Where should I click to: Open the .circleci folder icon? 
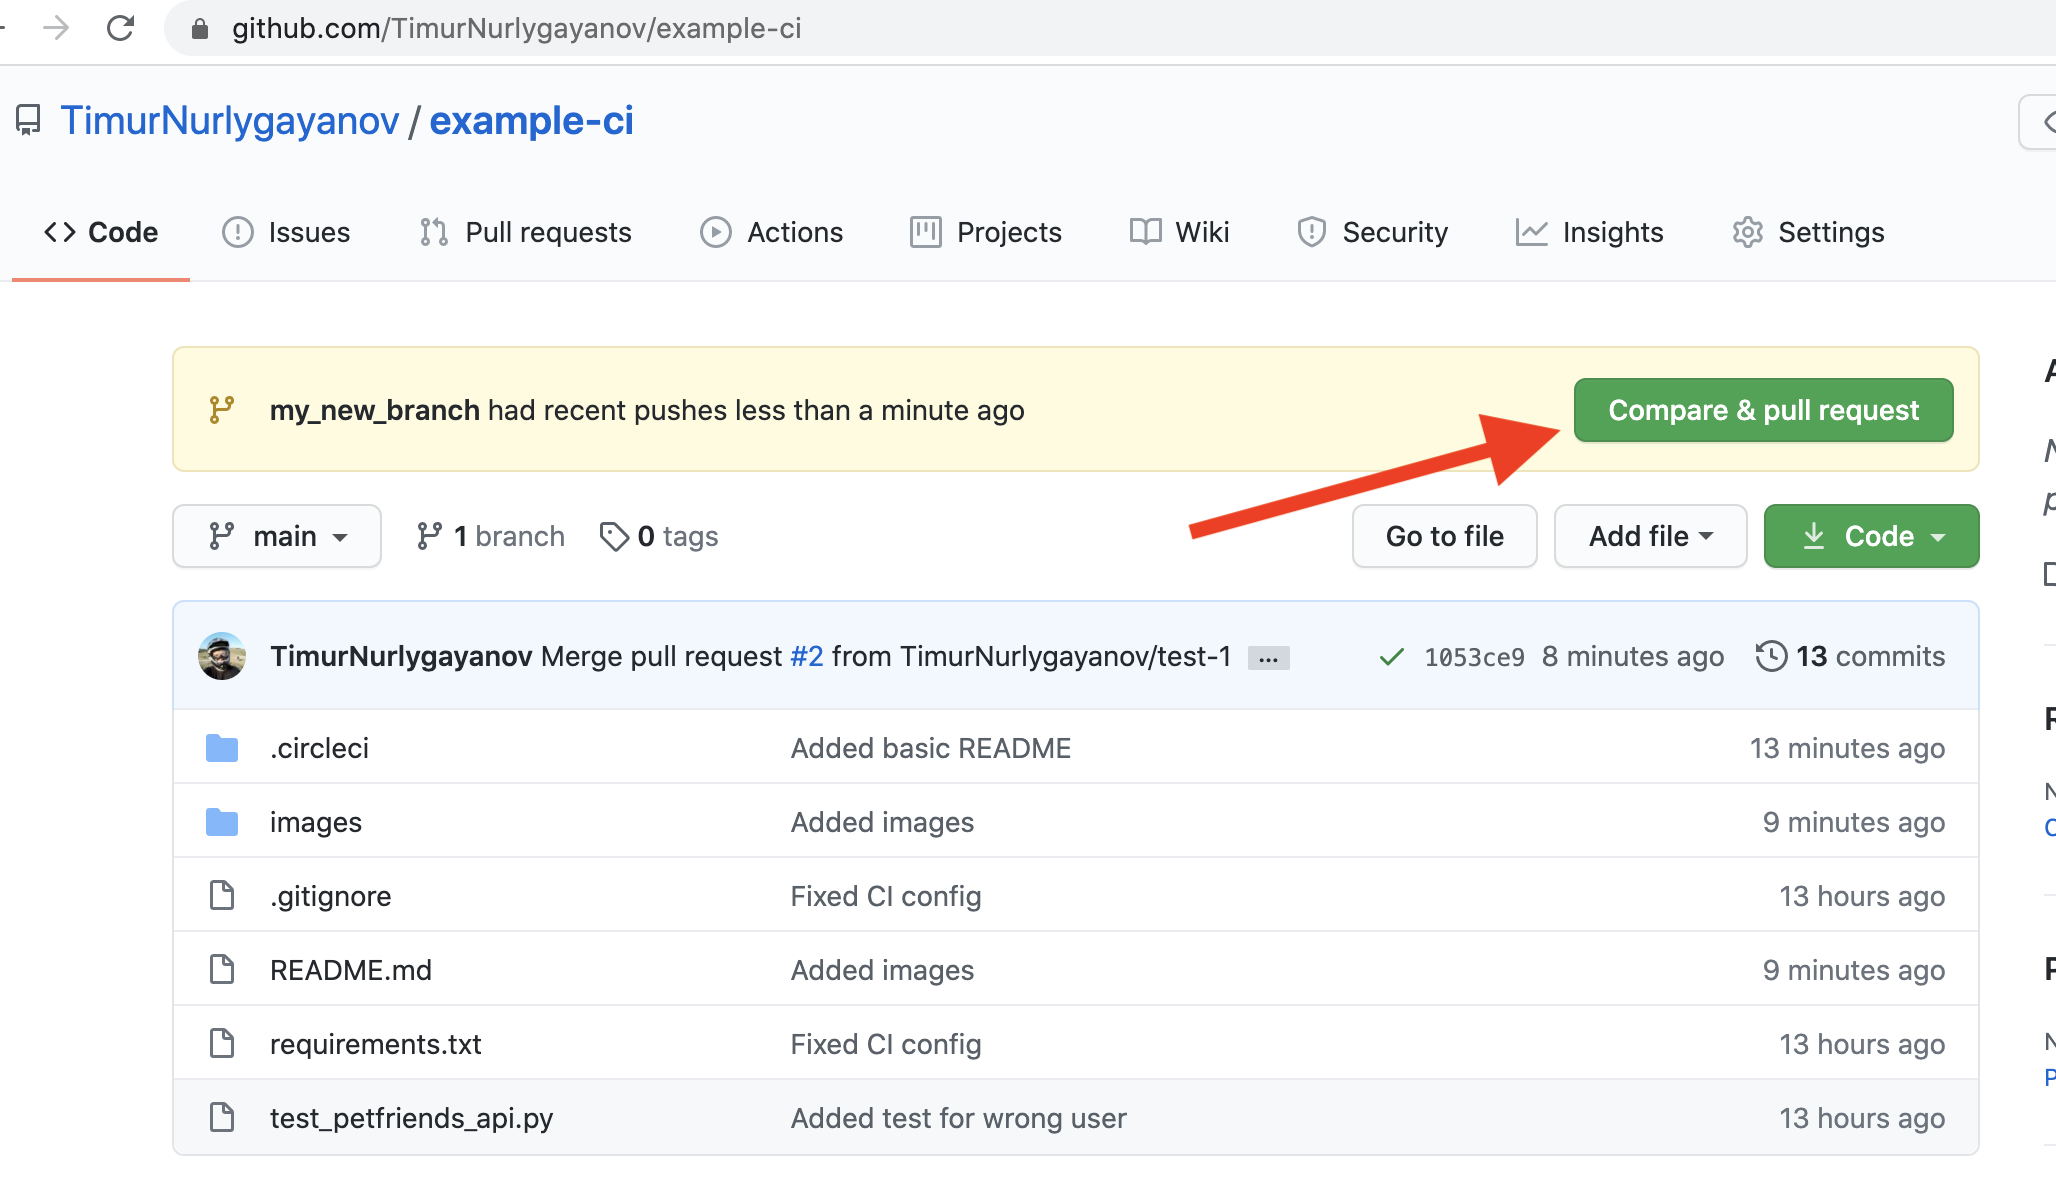tap(222, 748)
